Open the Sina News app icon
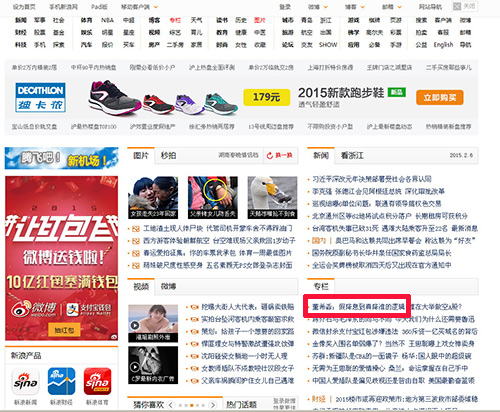 [x=25, y=382]
